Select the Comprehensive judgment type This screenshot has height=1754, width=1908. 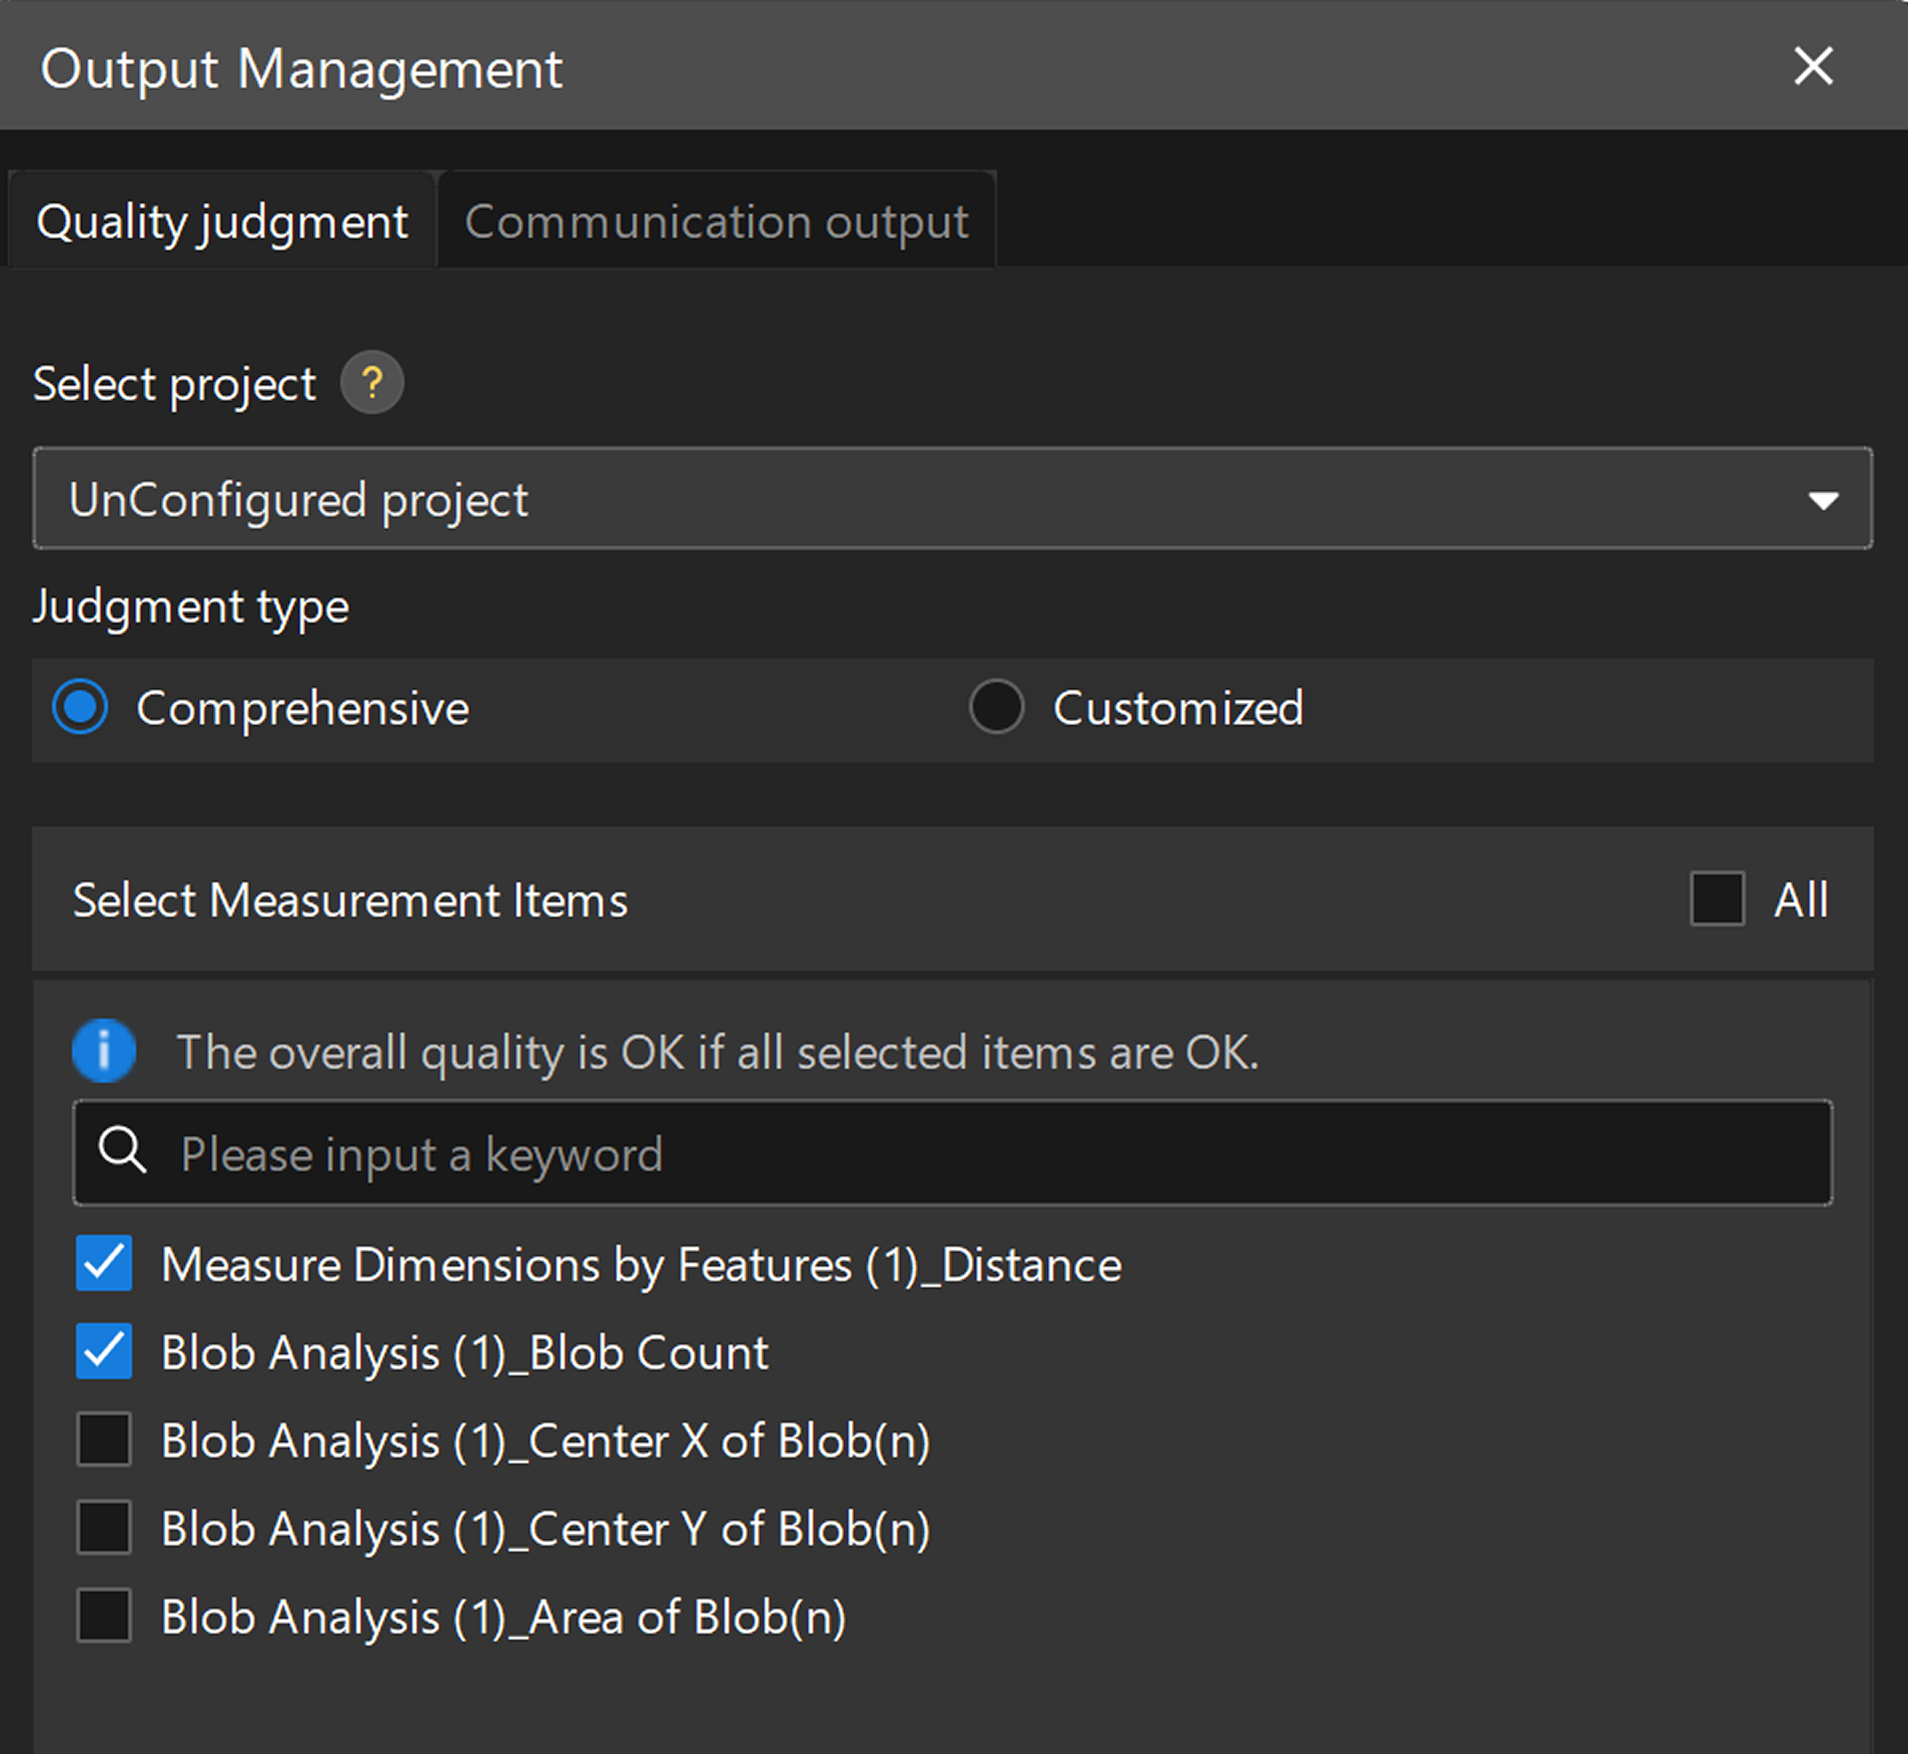coord(81,707)
